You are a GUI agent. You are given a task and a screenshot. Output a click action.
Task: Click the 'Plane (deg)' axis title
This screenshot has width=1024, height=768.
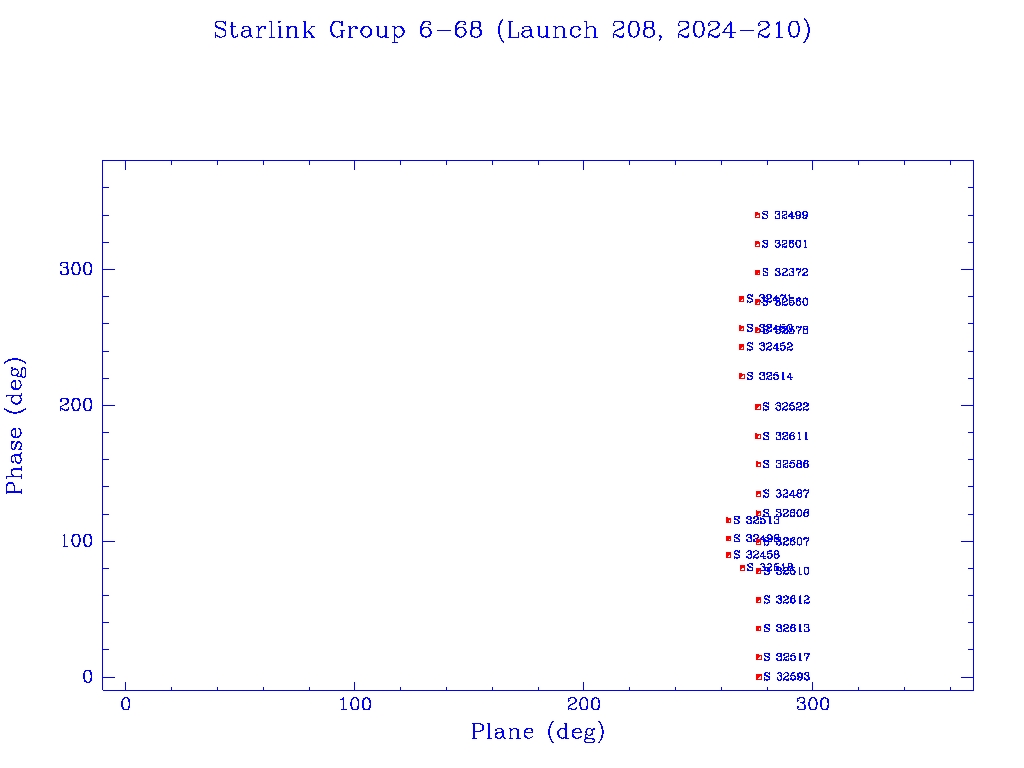(x=538, y=732)
